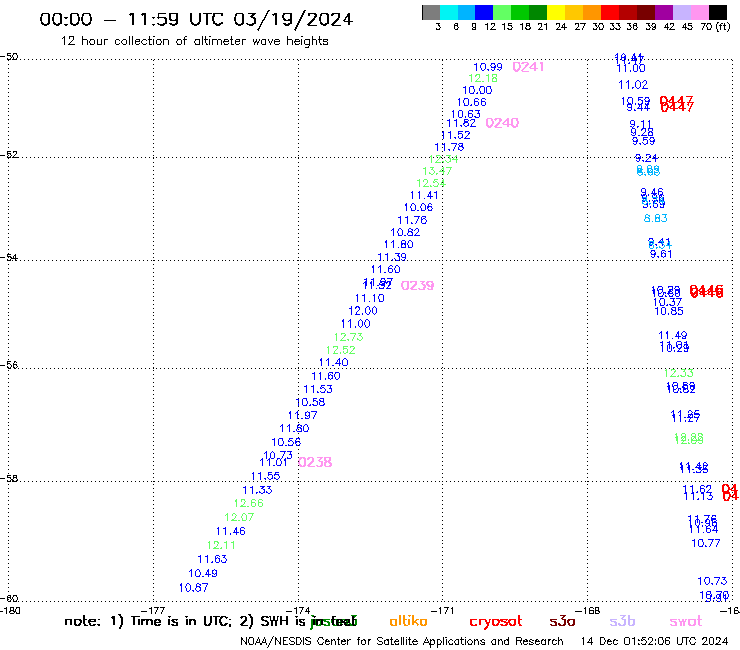
Task: Click the yellow legend color swatch
Action: coord(556,12)
